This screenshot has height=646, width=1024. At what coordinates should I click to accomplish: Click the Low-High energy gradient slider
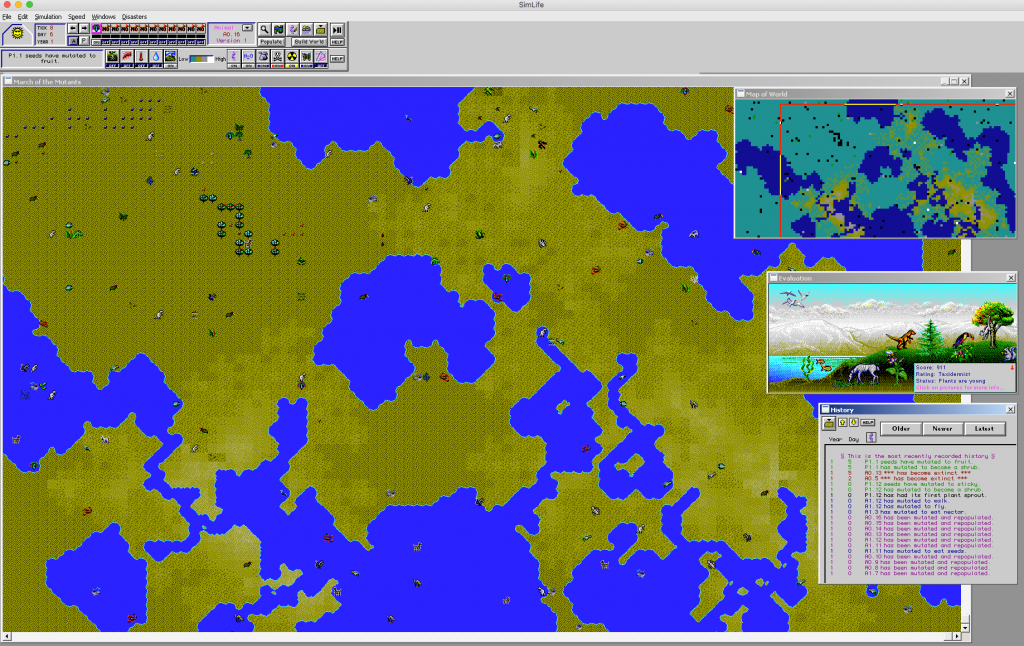point(201,57)
